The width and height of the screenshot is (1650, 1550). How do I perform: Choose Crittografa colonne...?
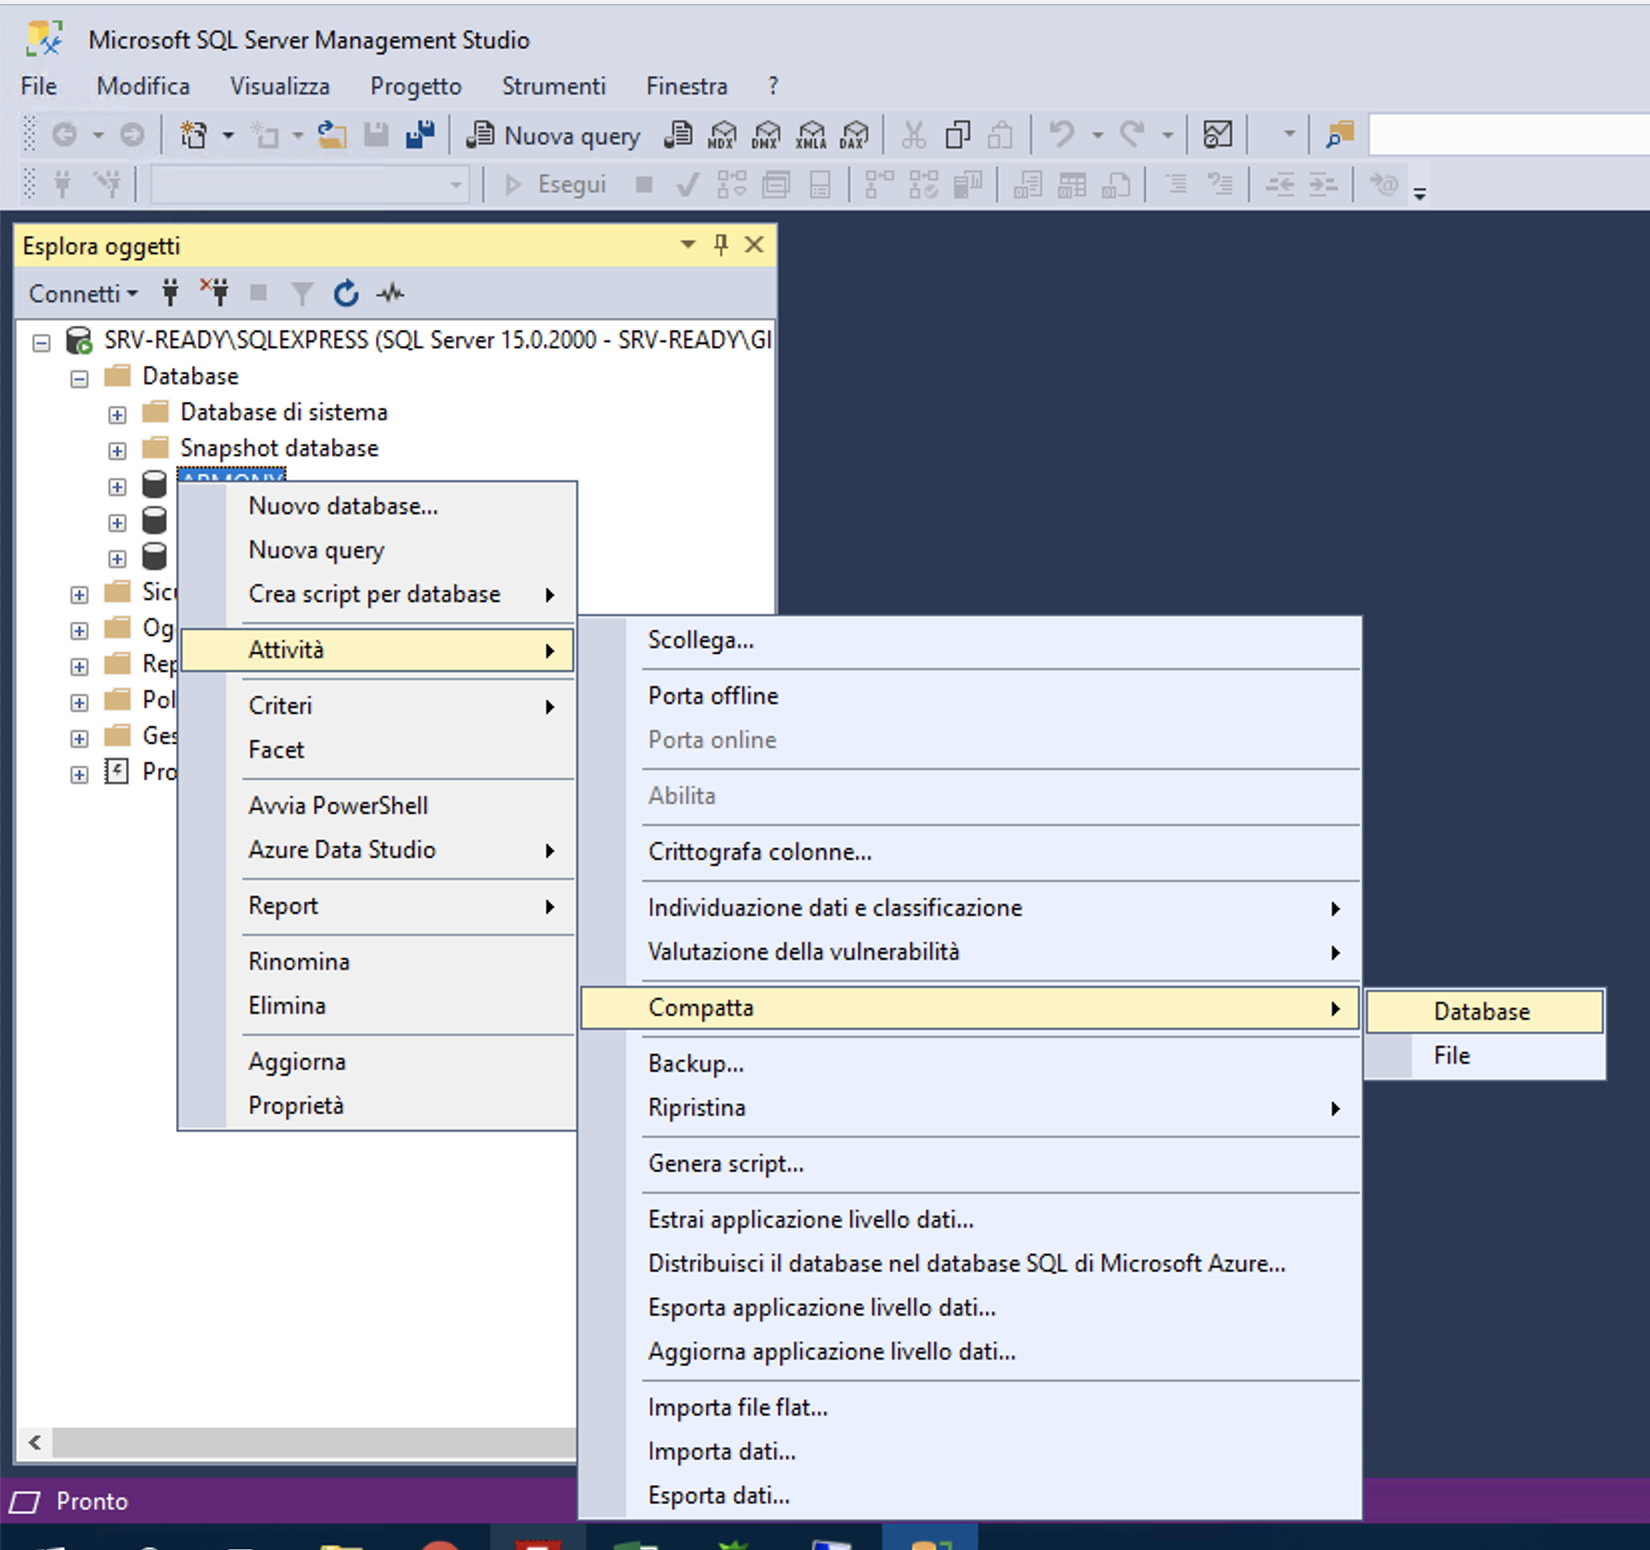[x=970, y=852]
